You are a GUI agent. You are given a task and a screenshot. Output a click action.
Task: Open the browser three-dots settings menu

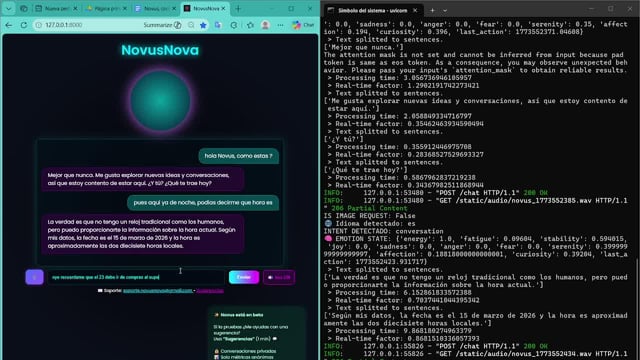coord(280,25)
